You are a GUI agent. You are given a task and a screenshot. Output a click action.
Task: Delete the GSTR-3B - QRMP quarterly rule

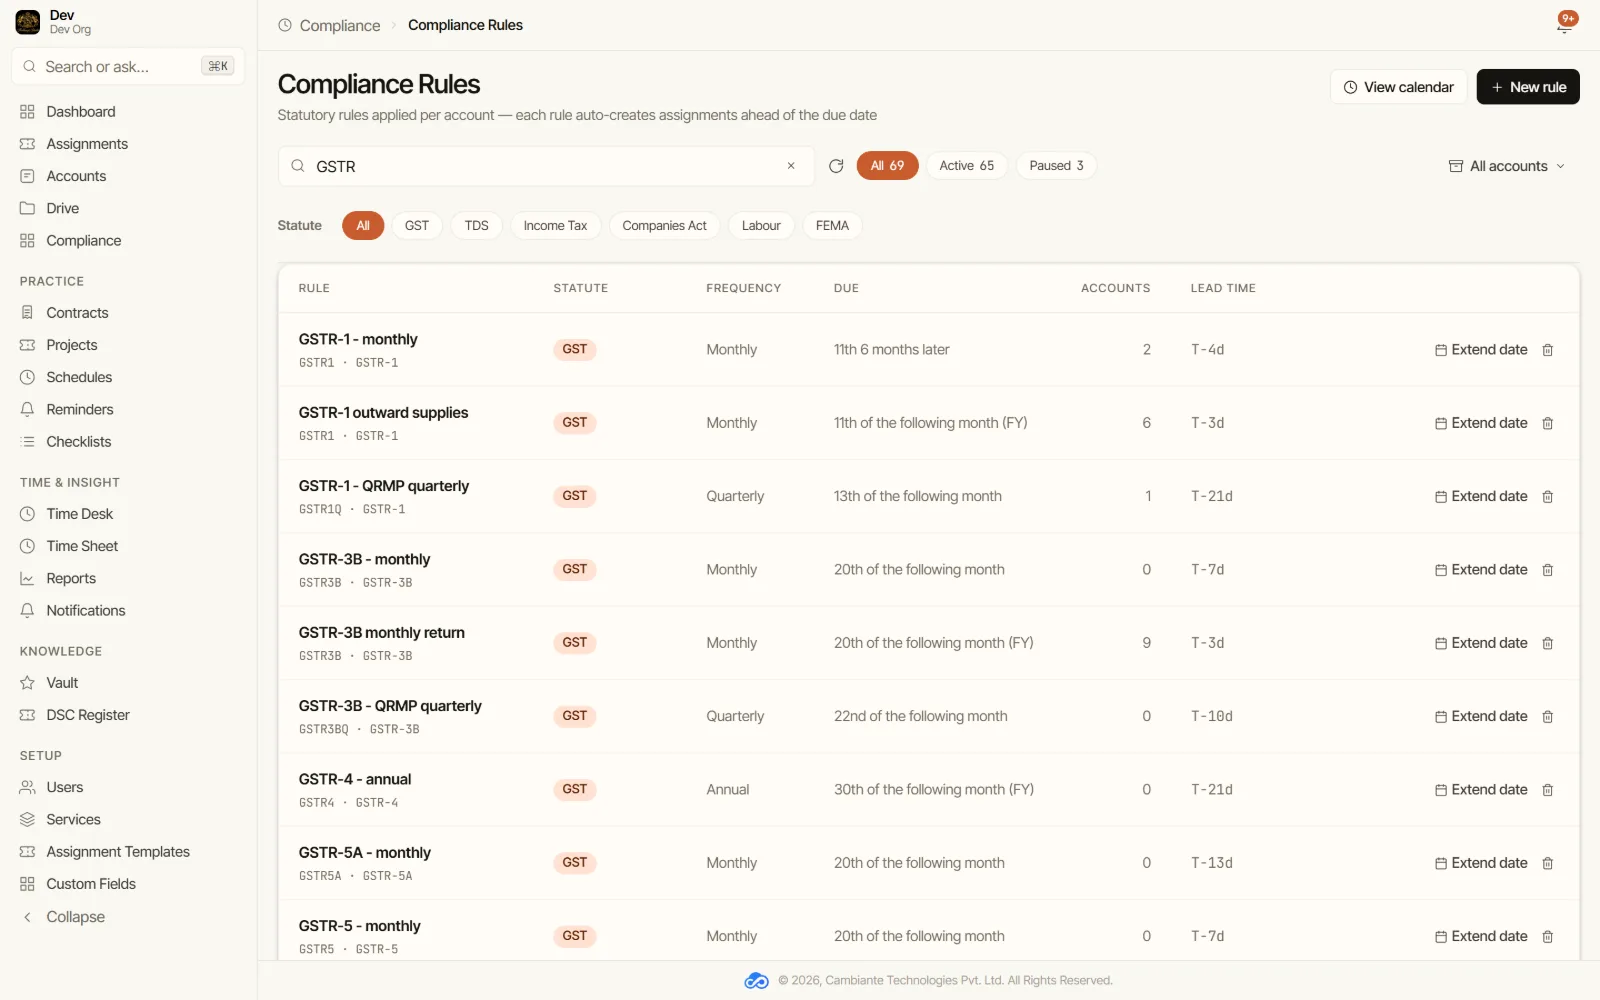click(x=1548, y=717)
